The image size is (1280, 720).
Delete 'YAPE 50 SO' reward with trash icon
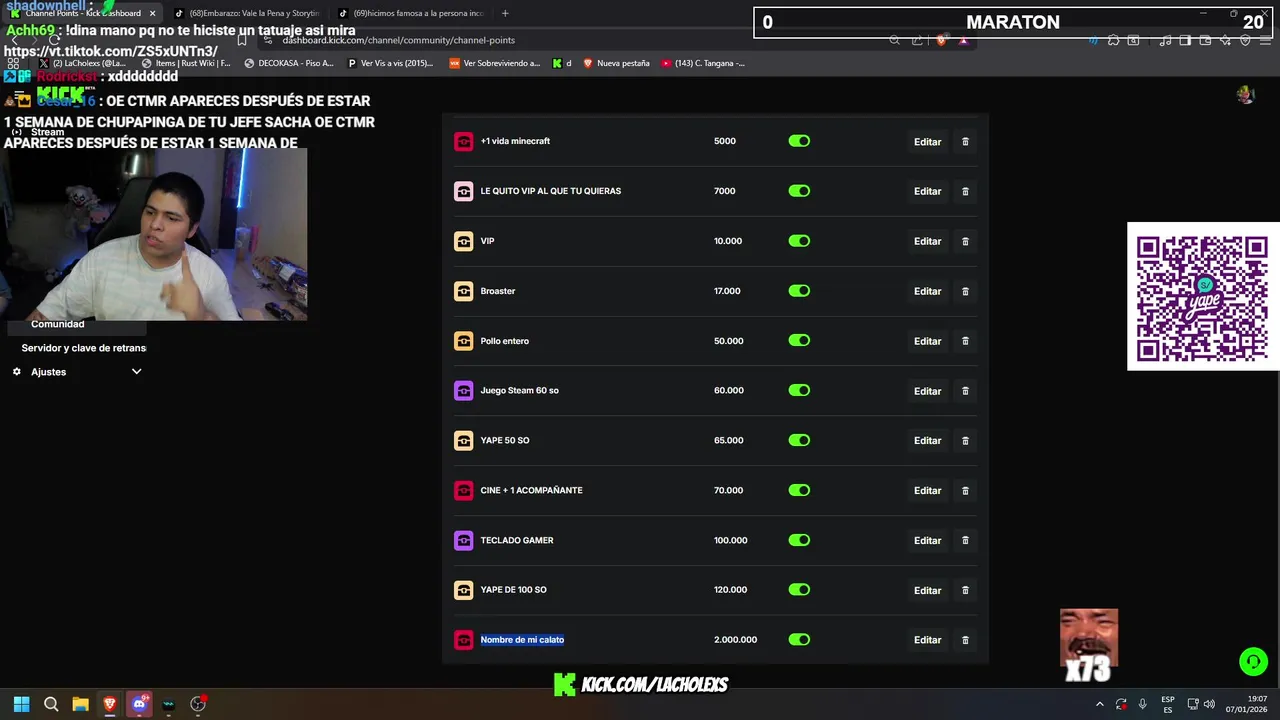(x=965, y=440)
